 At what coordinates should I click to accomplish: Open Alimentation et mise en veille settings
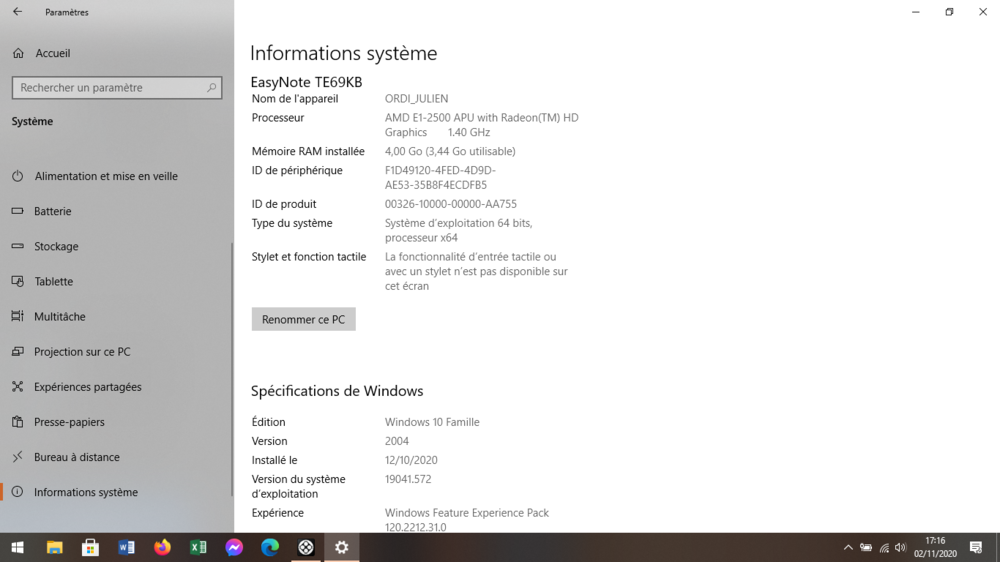click(106, 176)
